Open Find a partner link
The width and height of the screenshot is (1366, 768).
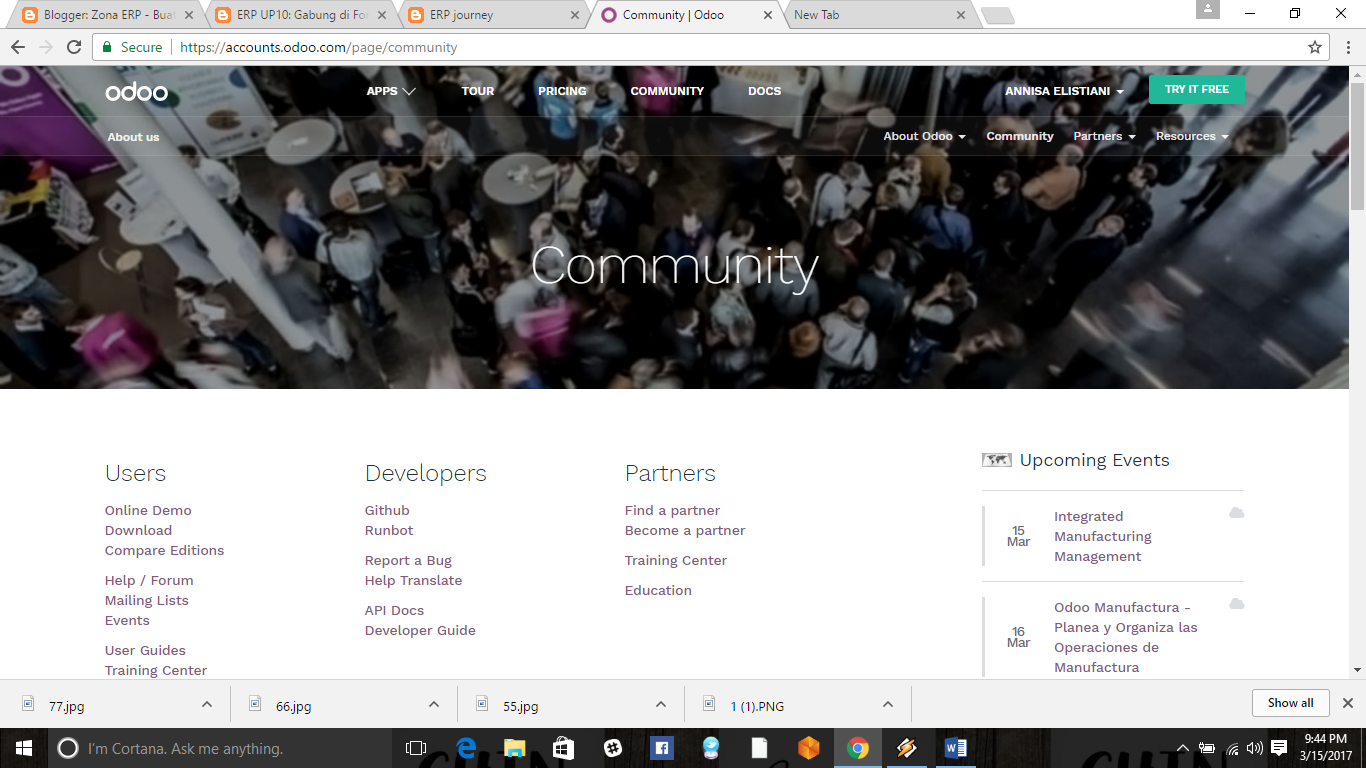pyautogui.click(x=672, y=510)
